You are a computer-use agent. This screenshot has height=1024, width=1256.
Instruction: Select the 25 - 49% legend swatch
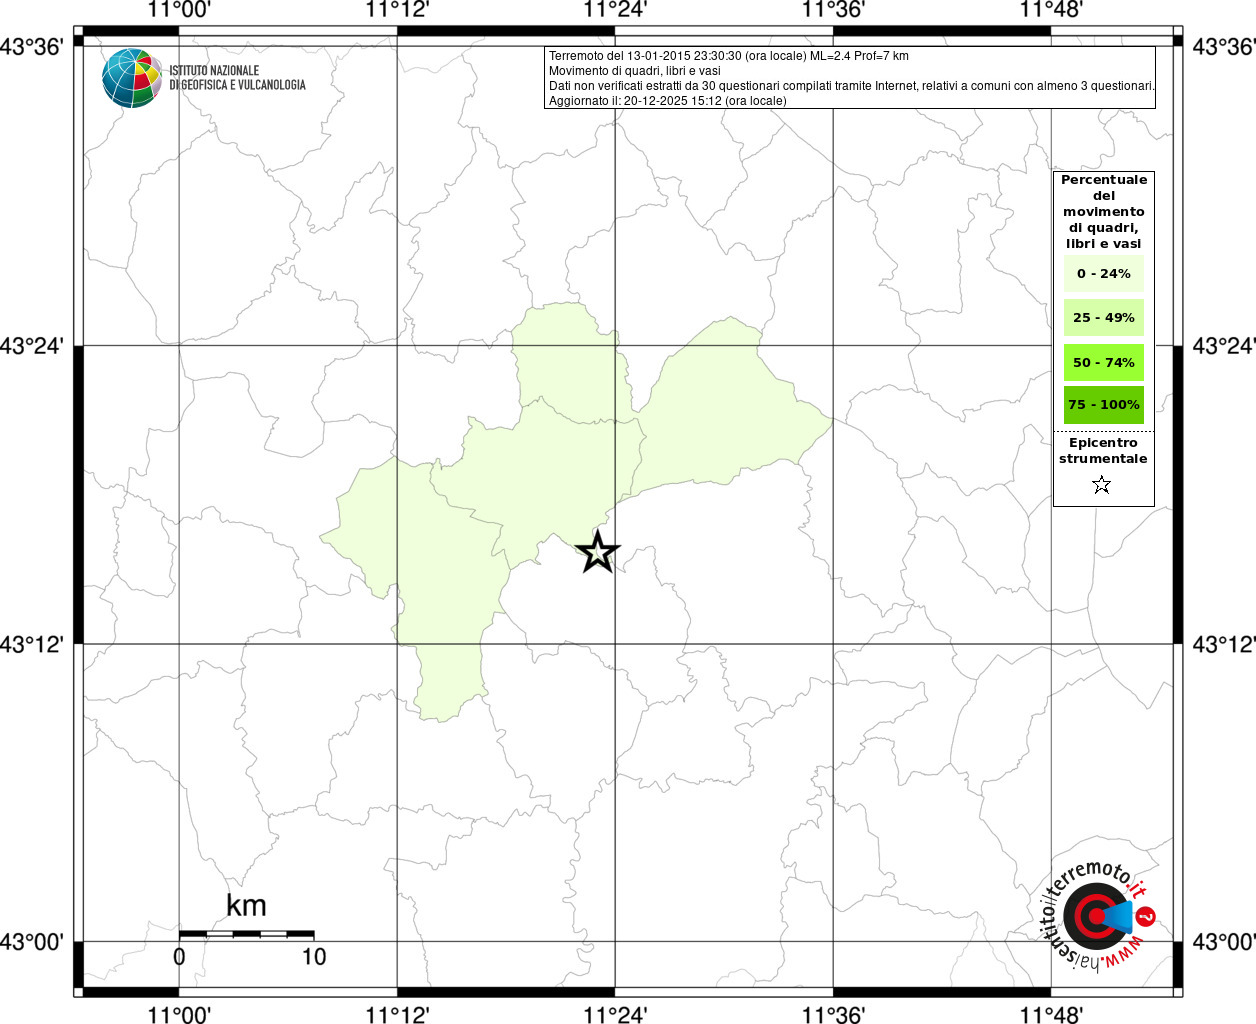[1104, 317]
